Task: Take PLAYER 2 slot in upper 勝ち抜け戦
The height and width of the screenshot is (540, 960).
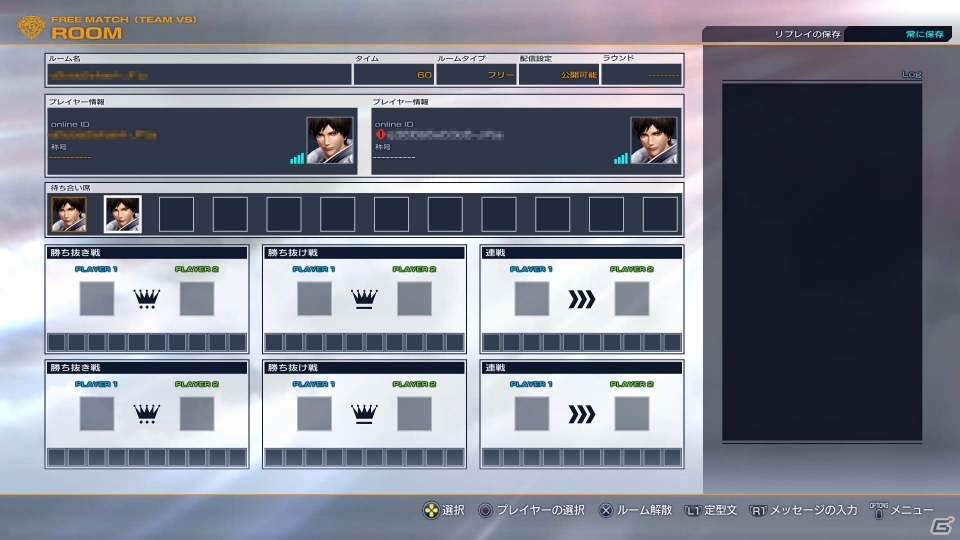Action: tap(414, 299)
